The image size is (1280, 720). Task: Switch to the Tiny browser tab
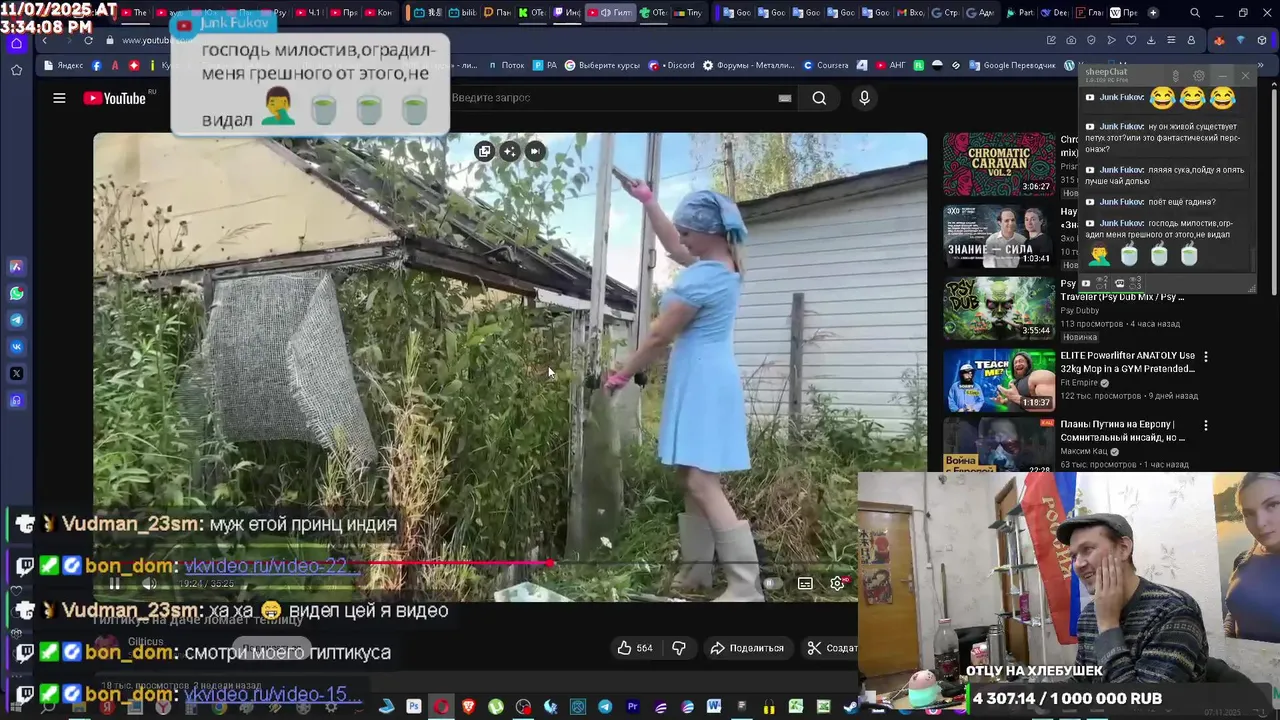click(x=688, y=13)
